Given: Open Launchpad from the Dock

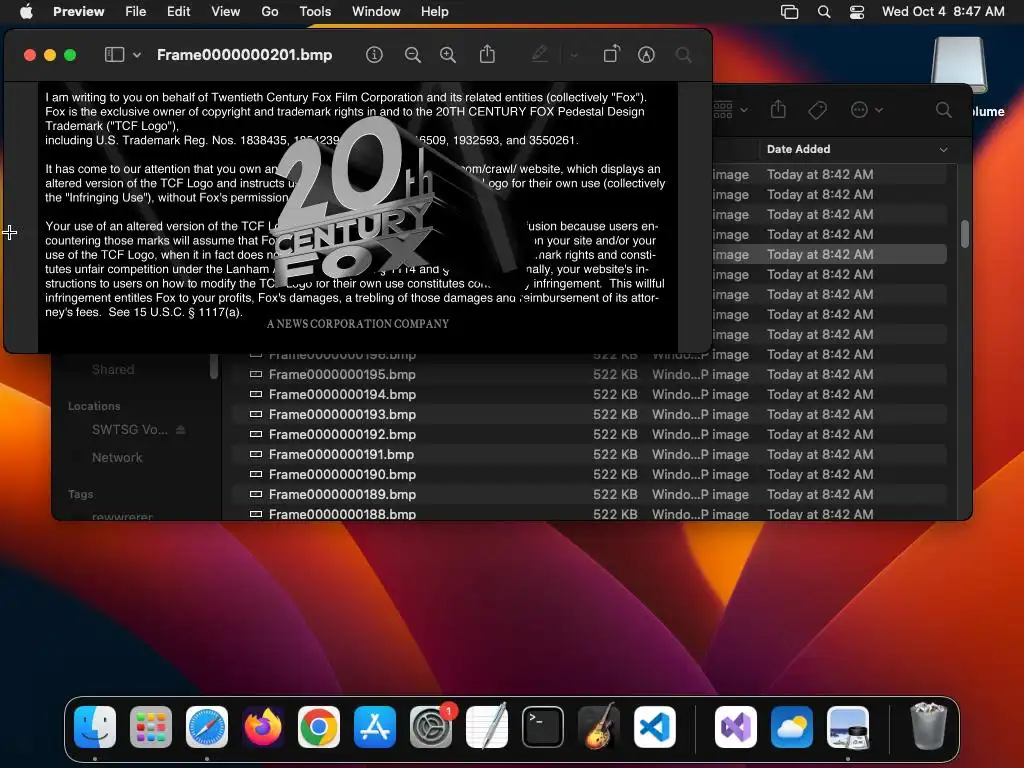Looking at the screenshot, I should [151, 727].
